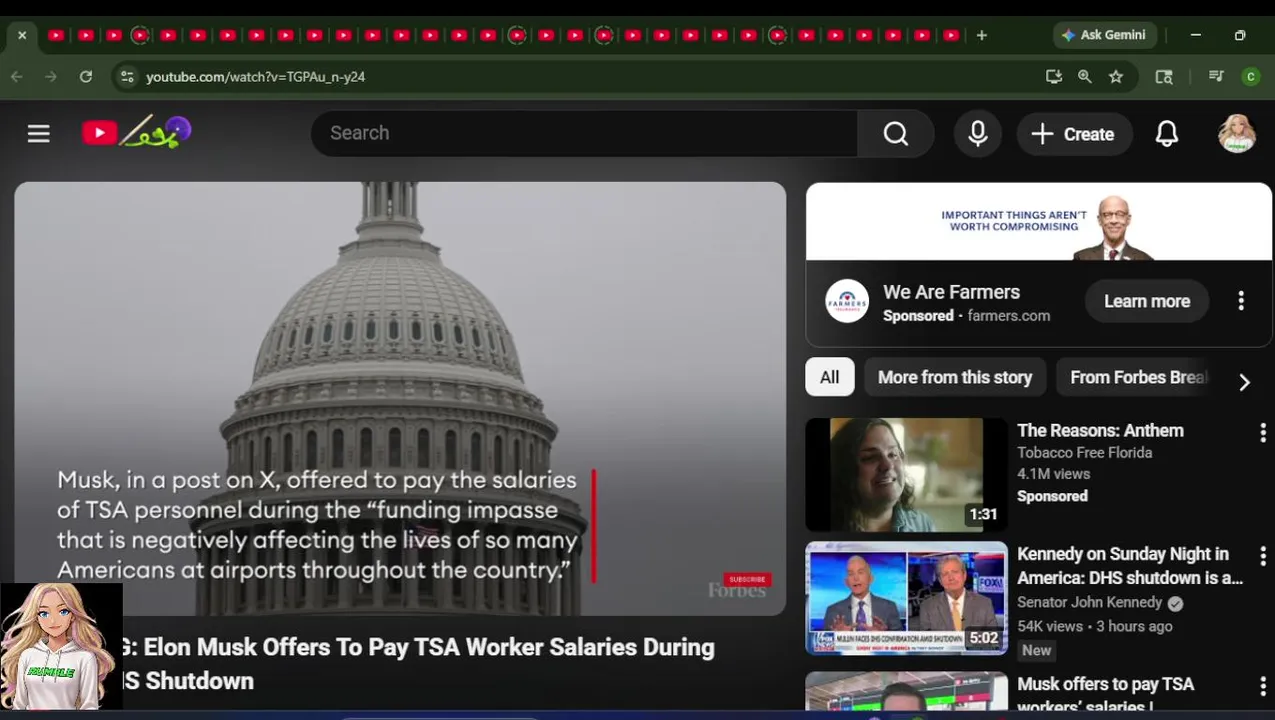Click farmers.com text in ad
1275x720 pixels.
tap(1009, 315)
